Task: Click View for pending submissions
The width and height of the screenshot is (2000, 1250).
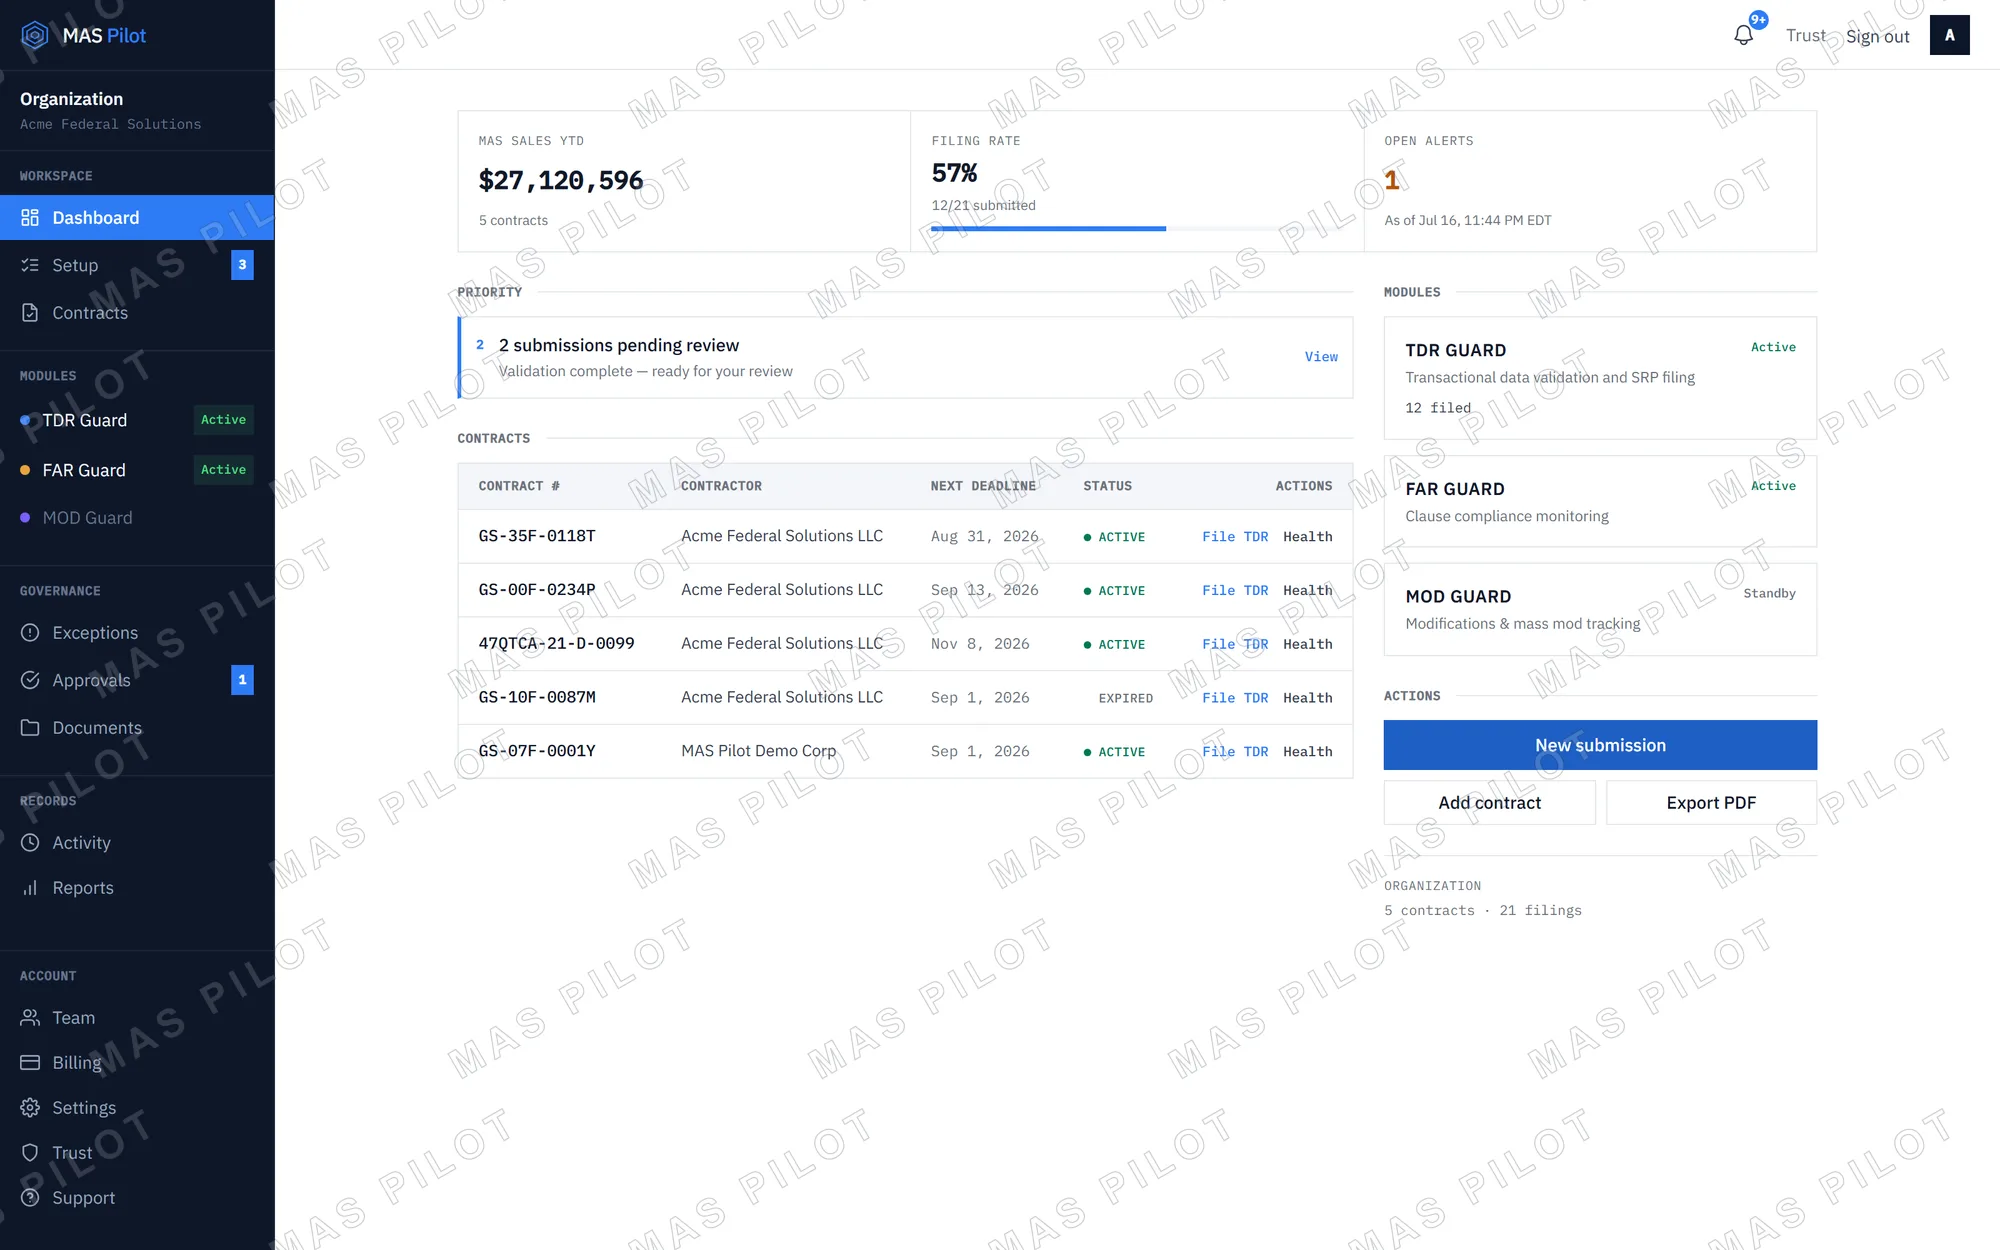Action: (1321, 357)
